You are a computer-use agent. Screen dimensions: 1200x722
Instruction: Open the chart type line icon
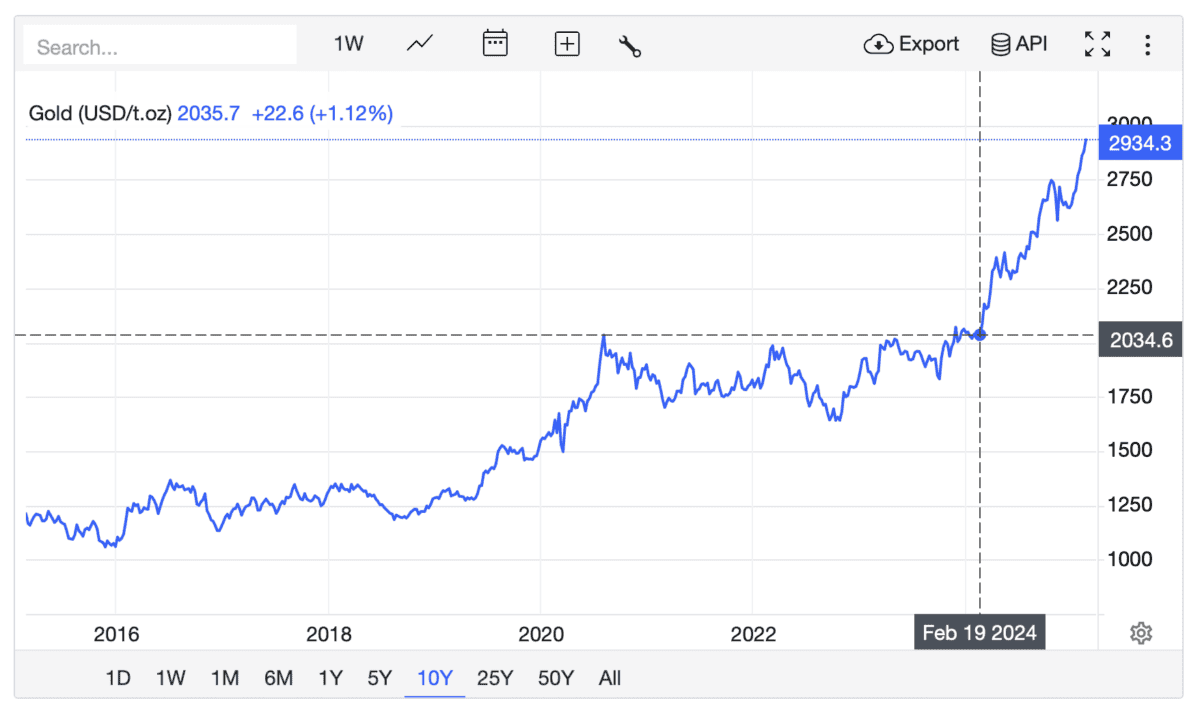pos(420,44)
